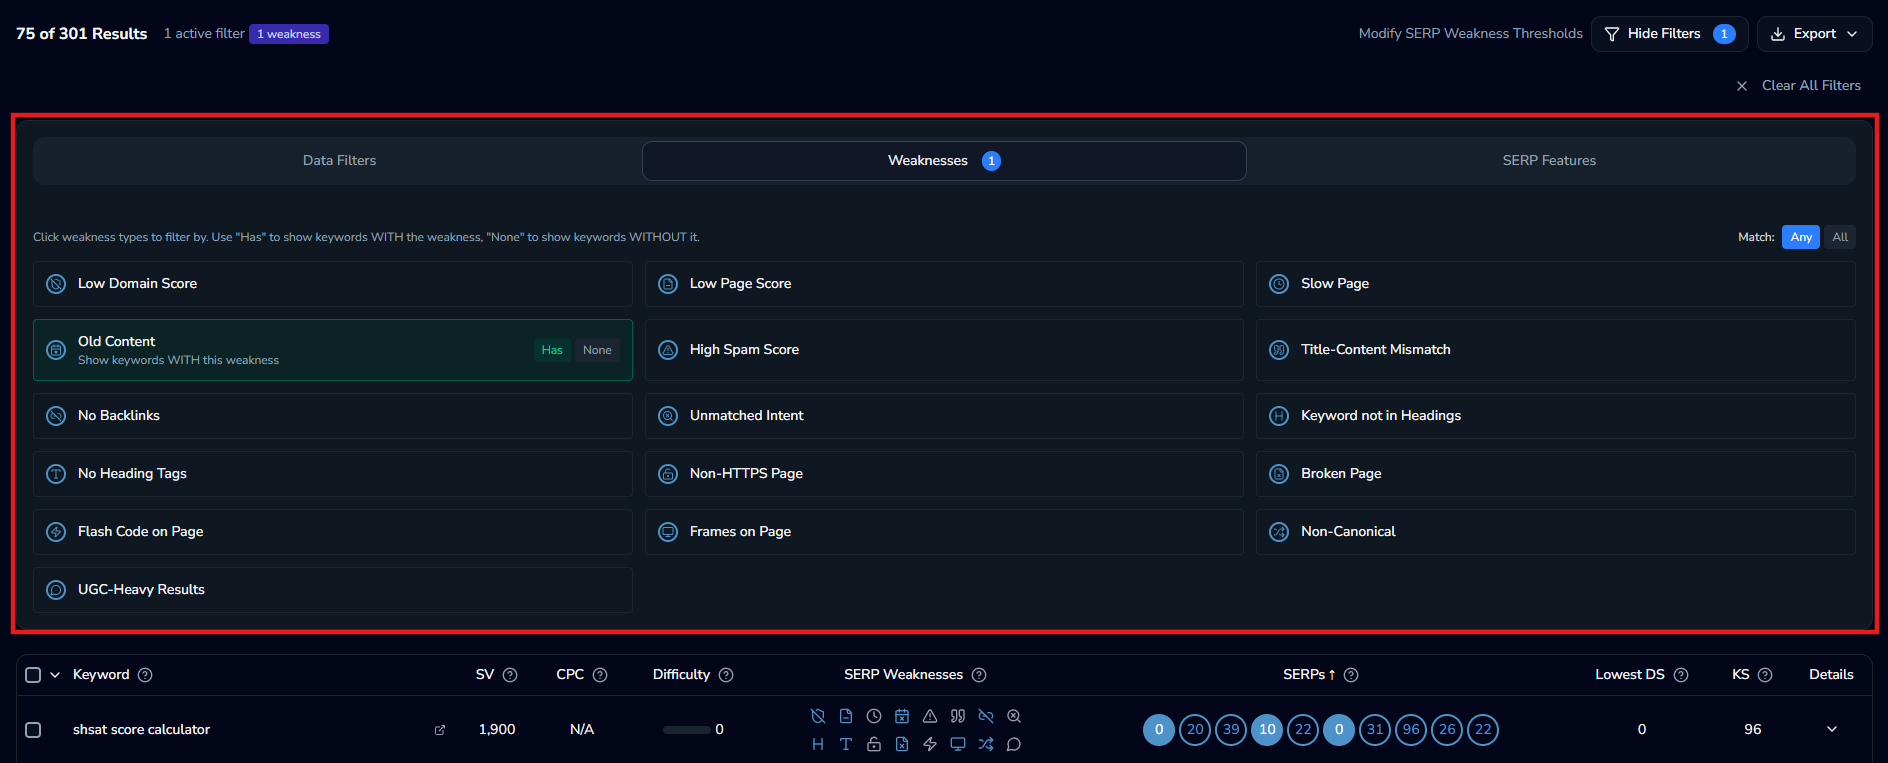Image resolution: width=1888 pixels, height=763 pixels.
Task: Click the Hide Filters button
Action: 1669,34
